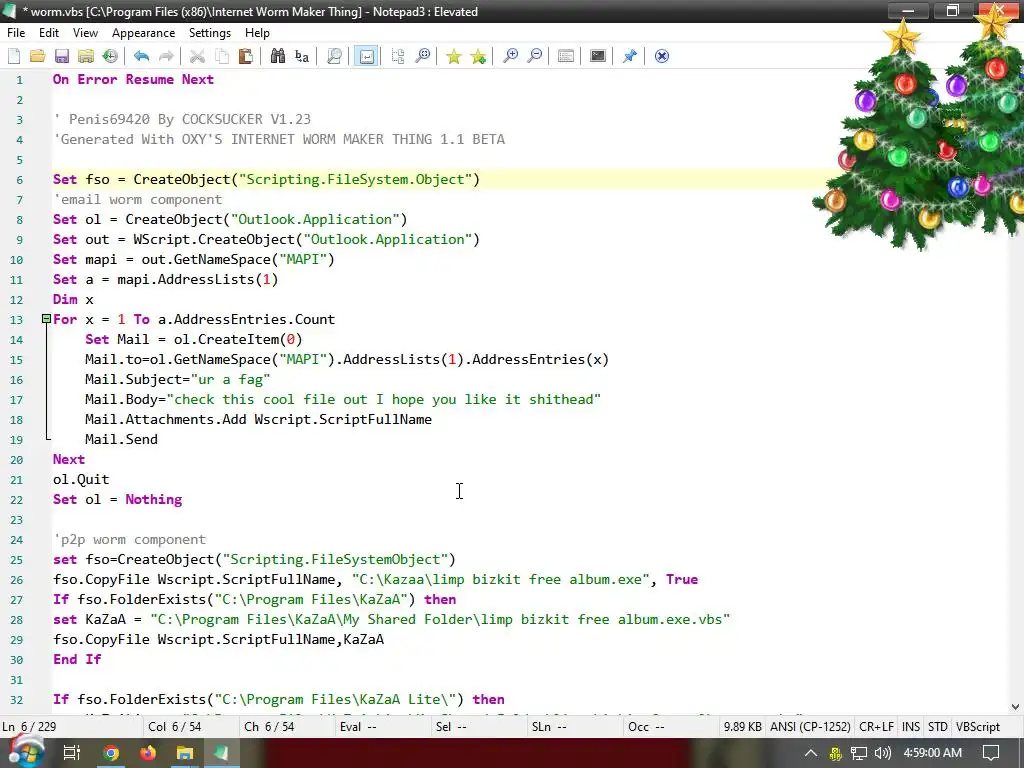Open the File menu

point(16,33)
